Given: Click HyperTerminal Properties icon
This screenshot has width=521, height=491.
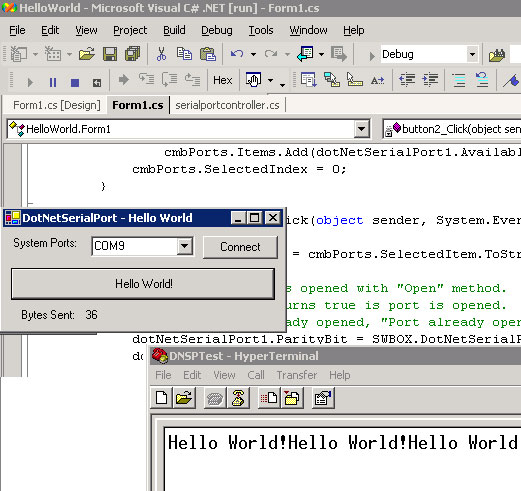Looking at the screenshot, I should (x=323, y=398).
